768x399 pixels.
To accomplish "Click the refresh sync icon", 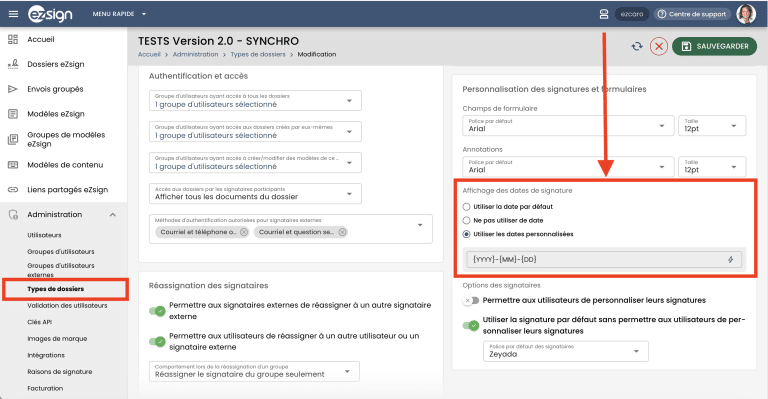I will pos(637,47).
